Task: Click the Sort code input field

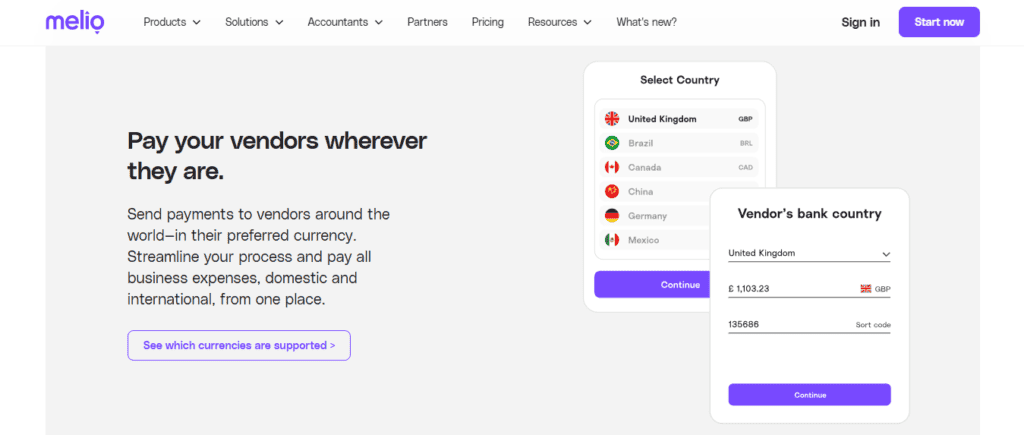Action: (x=809, y=325)
